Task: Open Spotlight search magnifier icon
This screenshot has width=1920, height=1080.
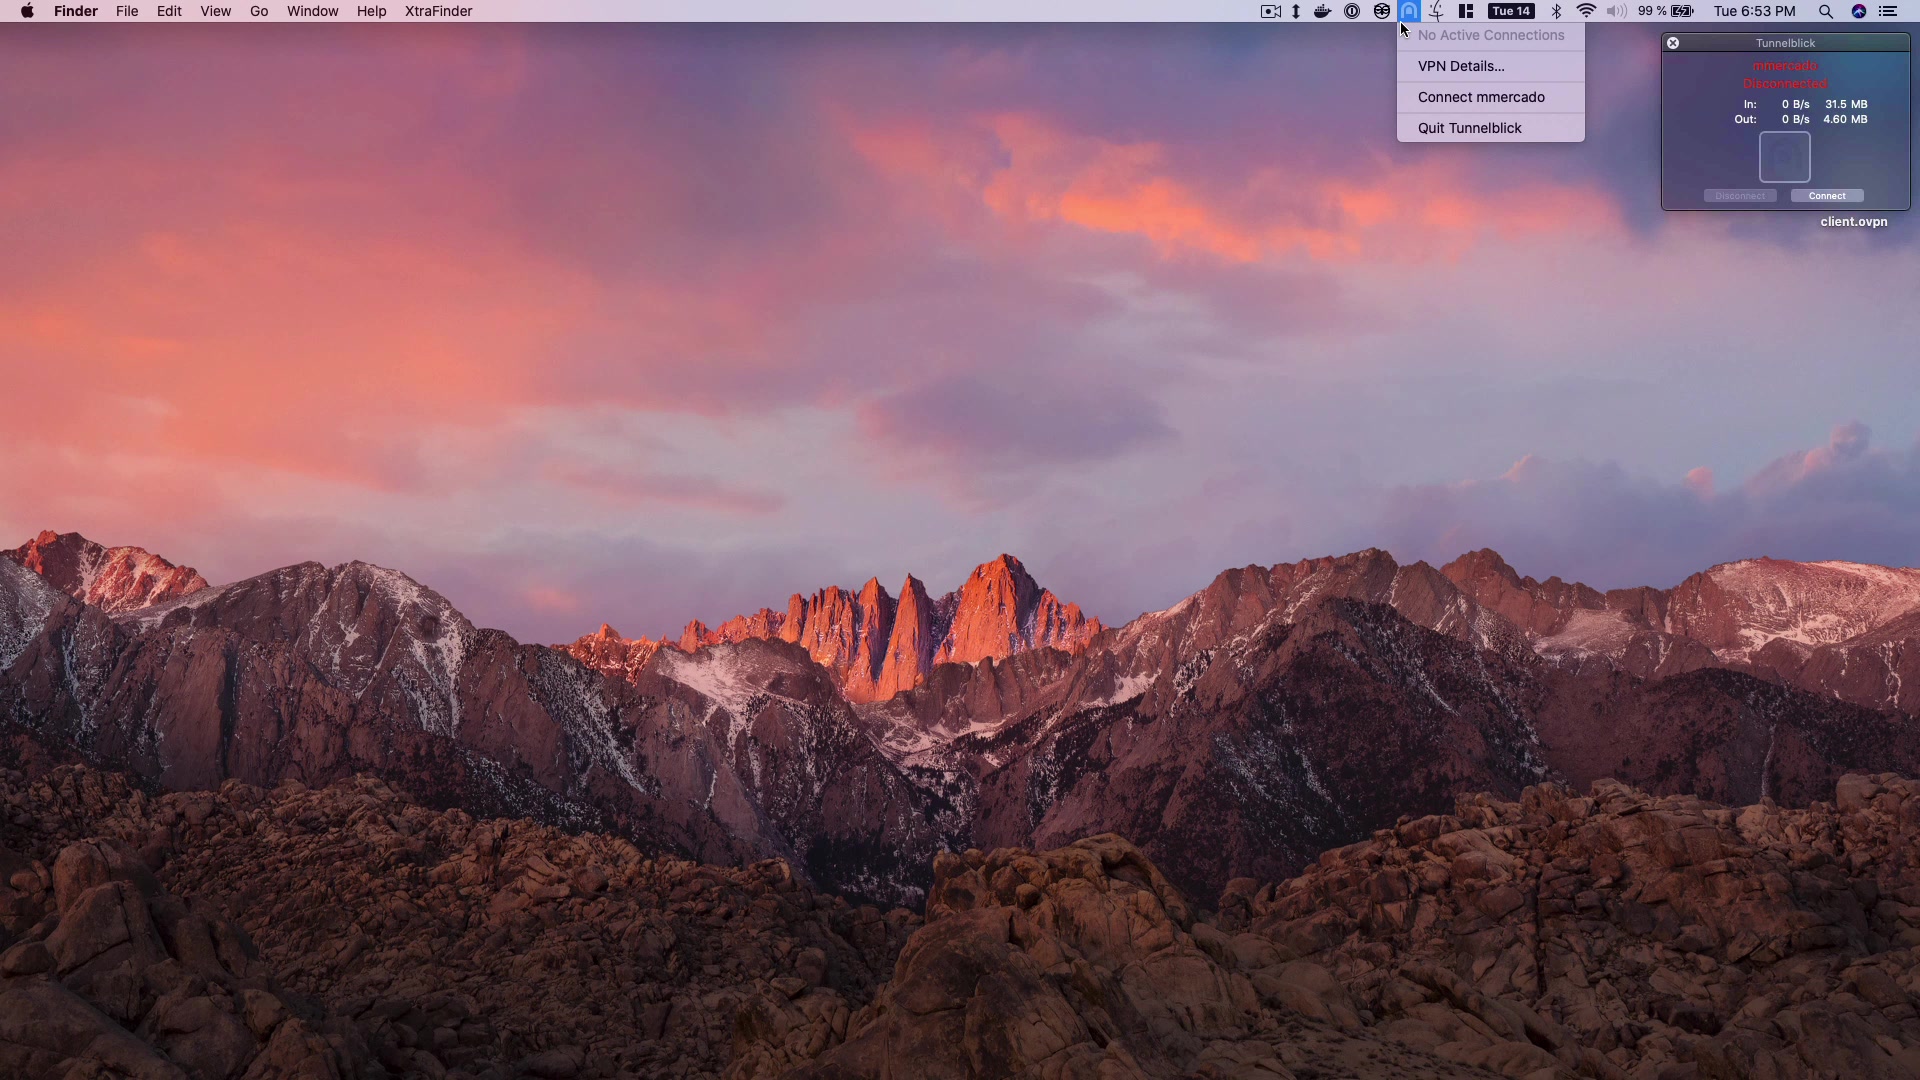Action: [1826, 11]
